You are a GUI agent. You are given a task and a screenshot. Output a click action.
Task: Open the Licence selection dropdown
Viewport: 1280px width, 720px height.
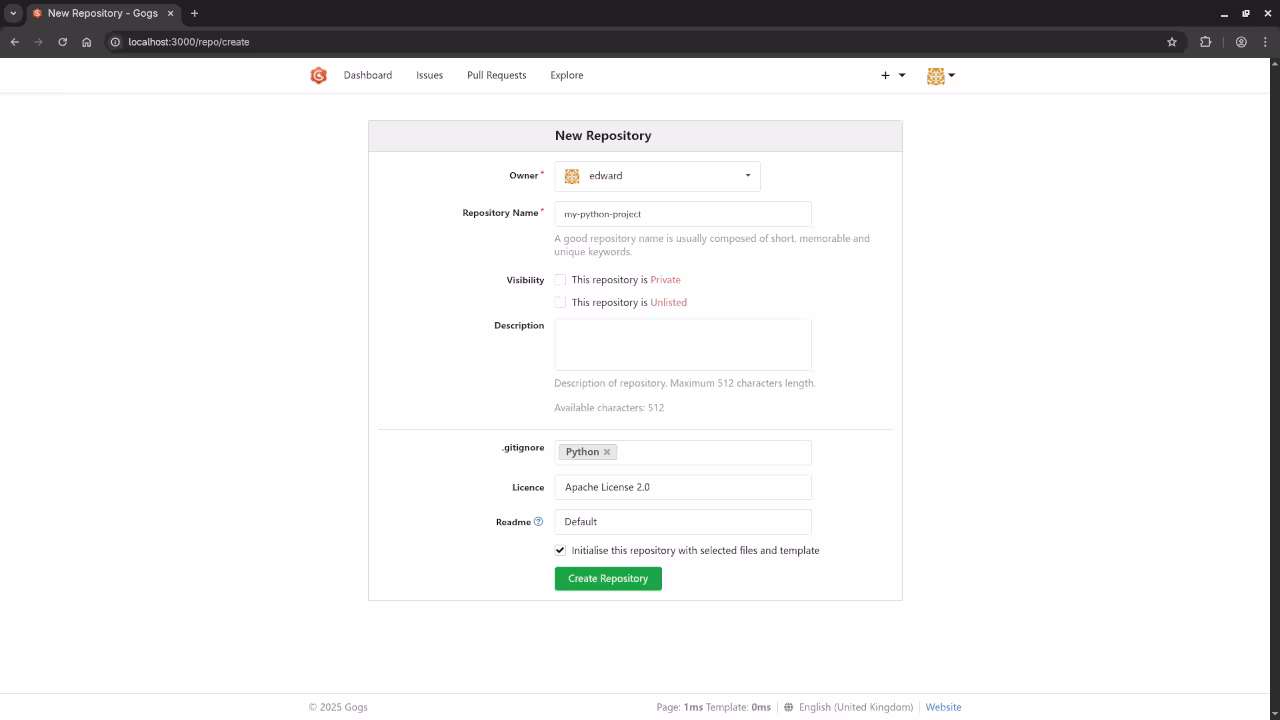pos(683,487)
